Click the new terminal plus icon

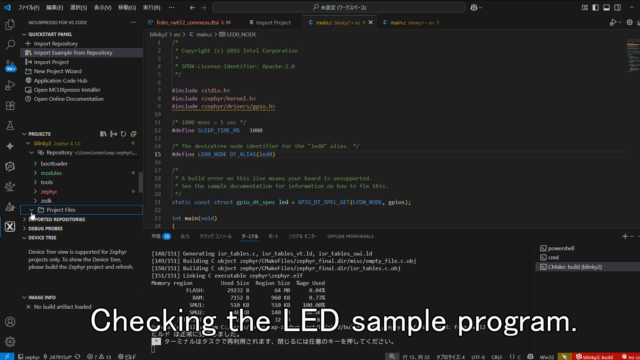coord(624,236)
